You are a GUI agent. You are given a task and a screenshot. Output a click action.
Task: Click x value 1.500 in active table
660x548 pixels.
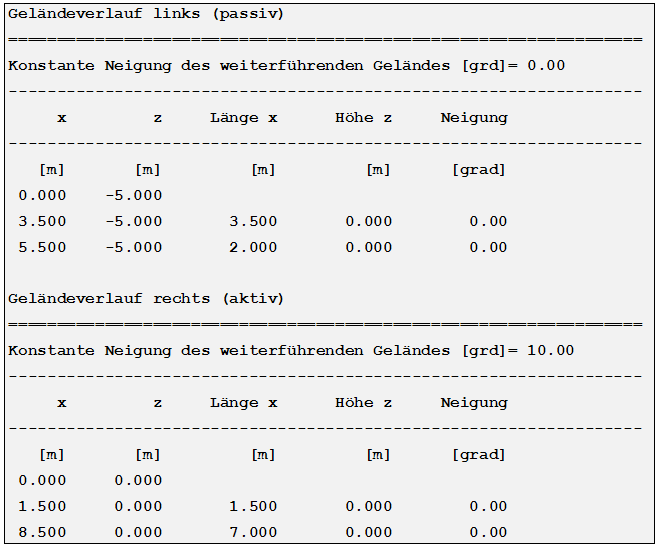(x=42, y=506)
